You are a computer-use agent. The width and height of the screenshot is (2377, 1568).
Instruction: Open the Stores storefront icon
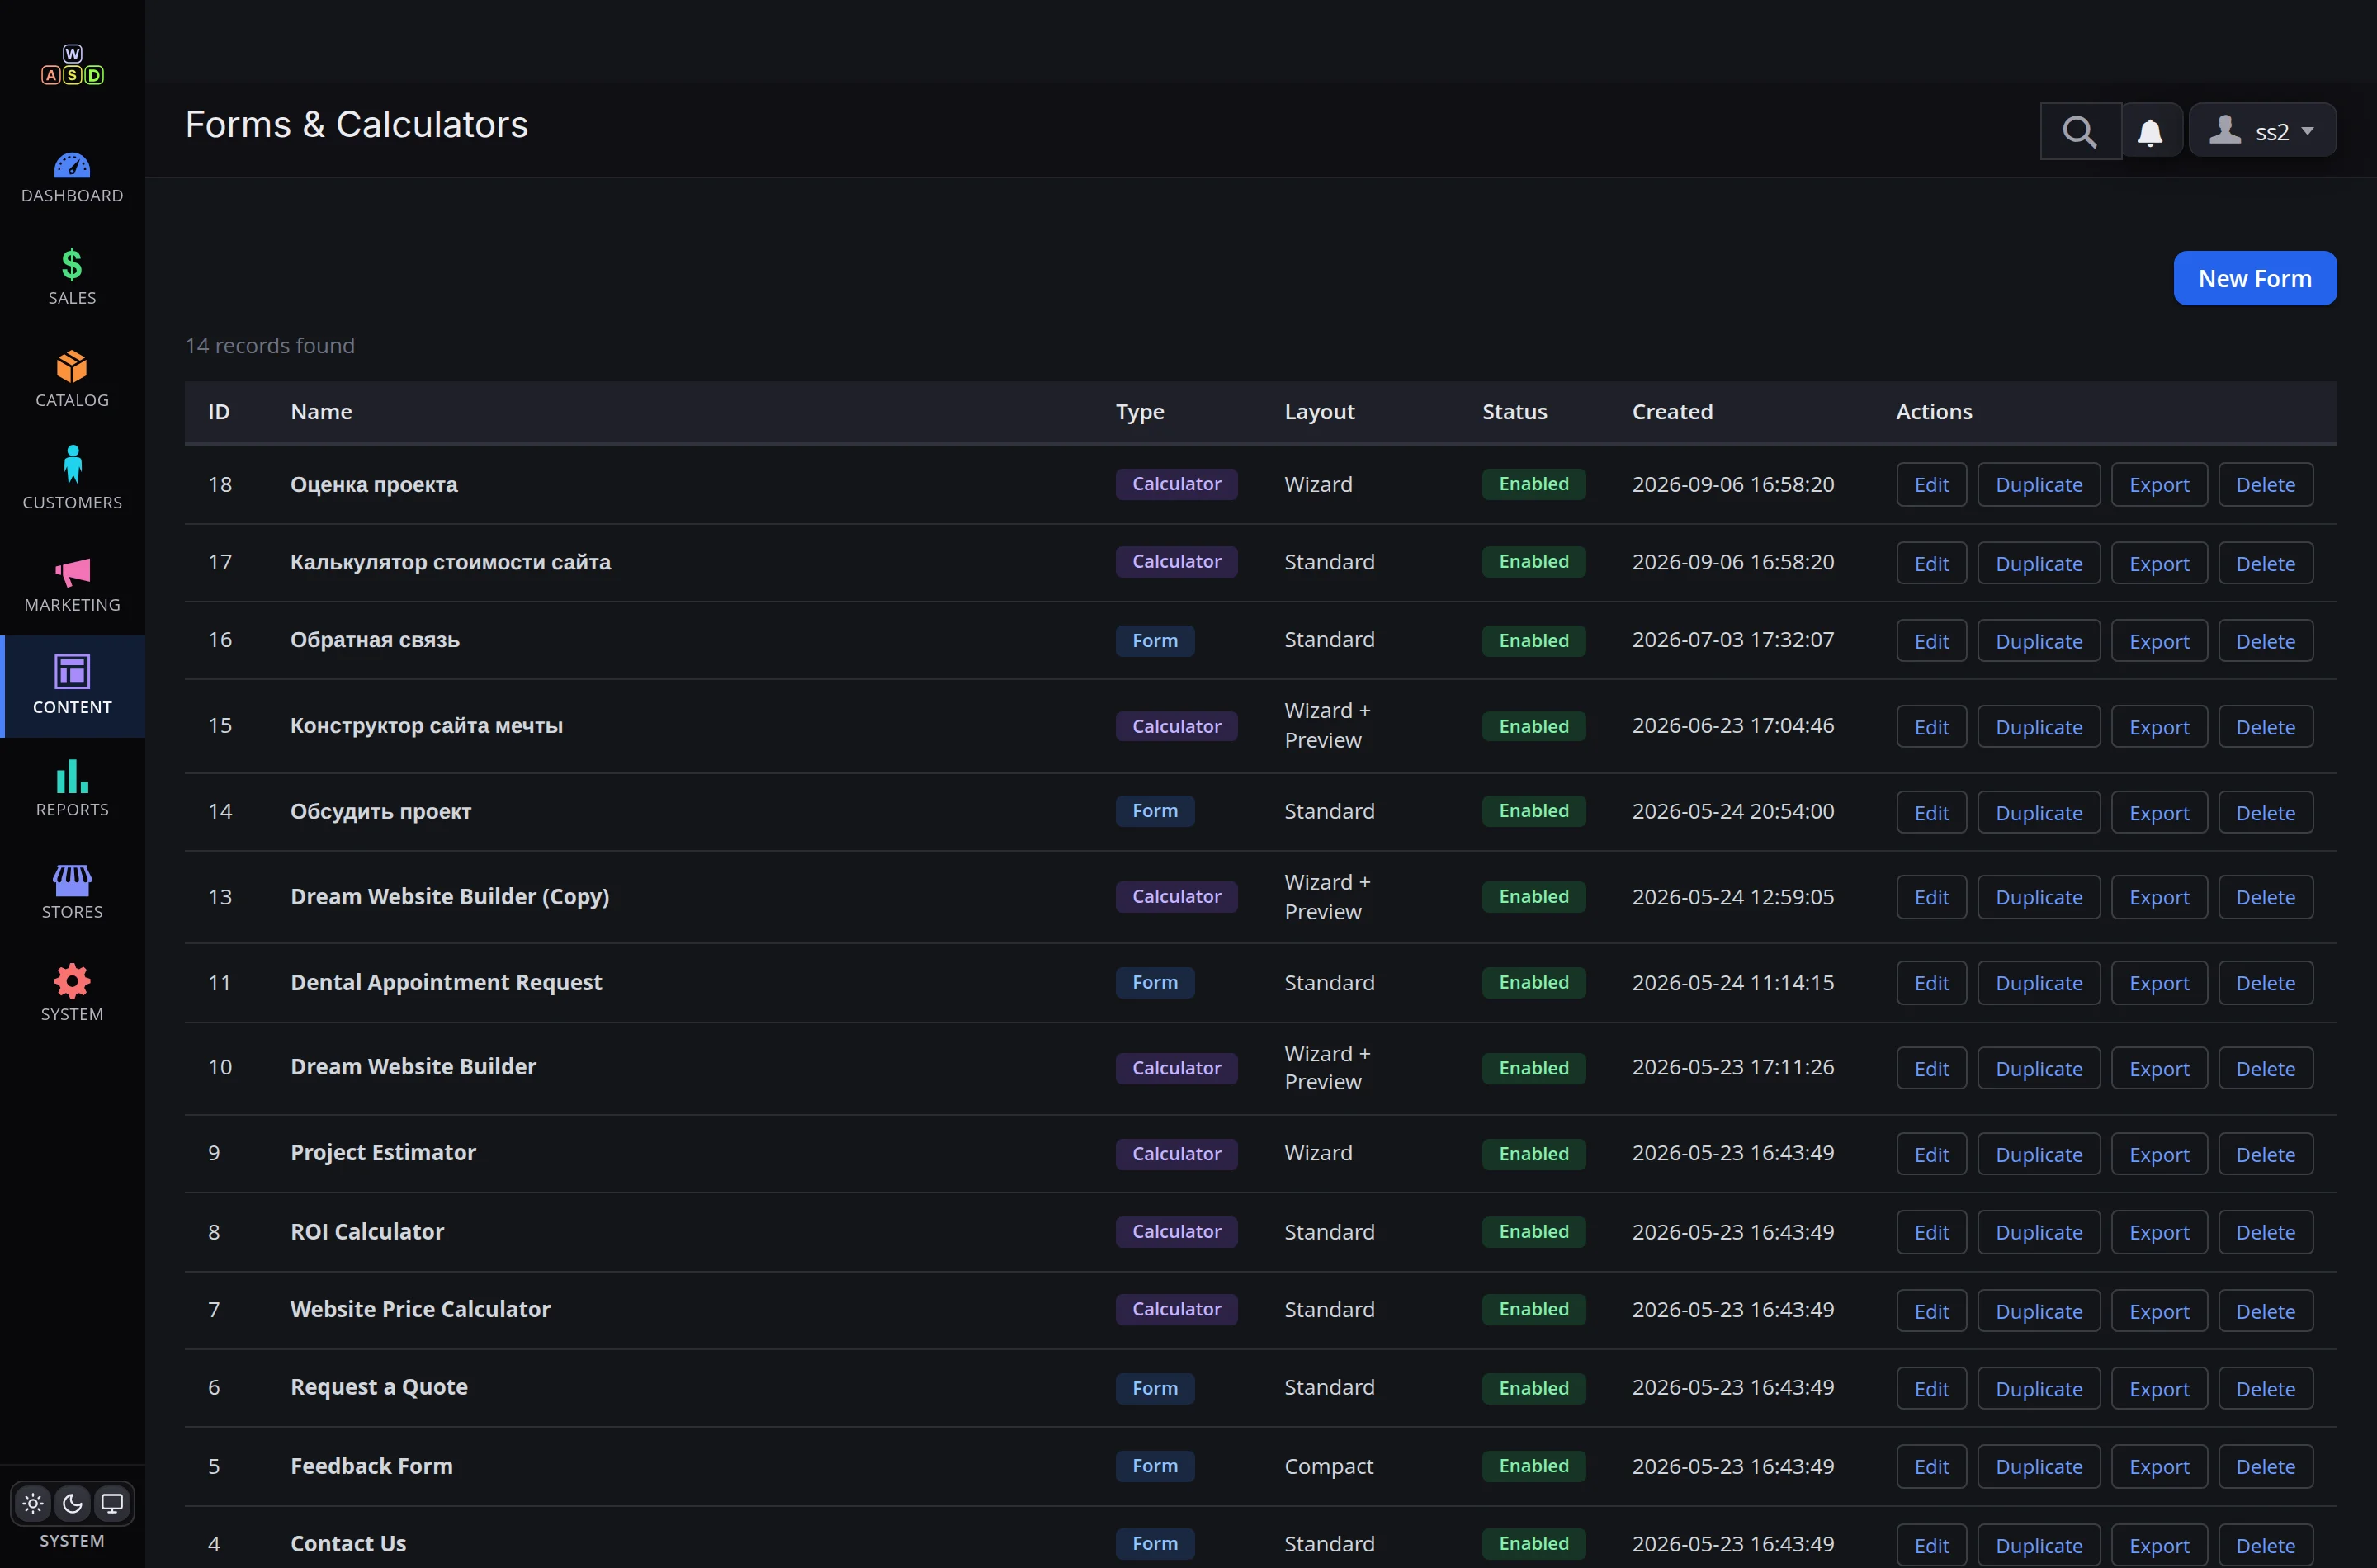coord(72,880)
